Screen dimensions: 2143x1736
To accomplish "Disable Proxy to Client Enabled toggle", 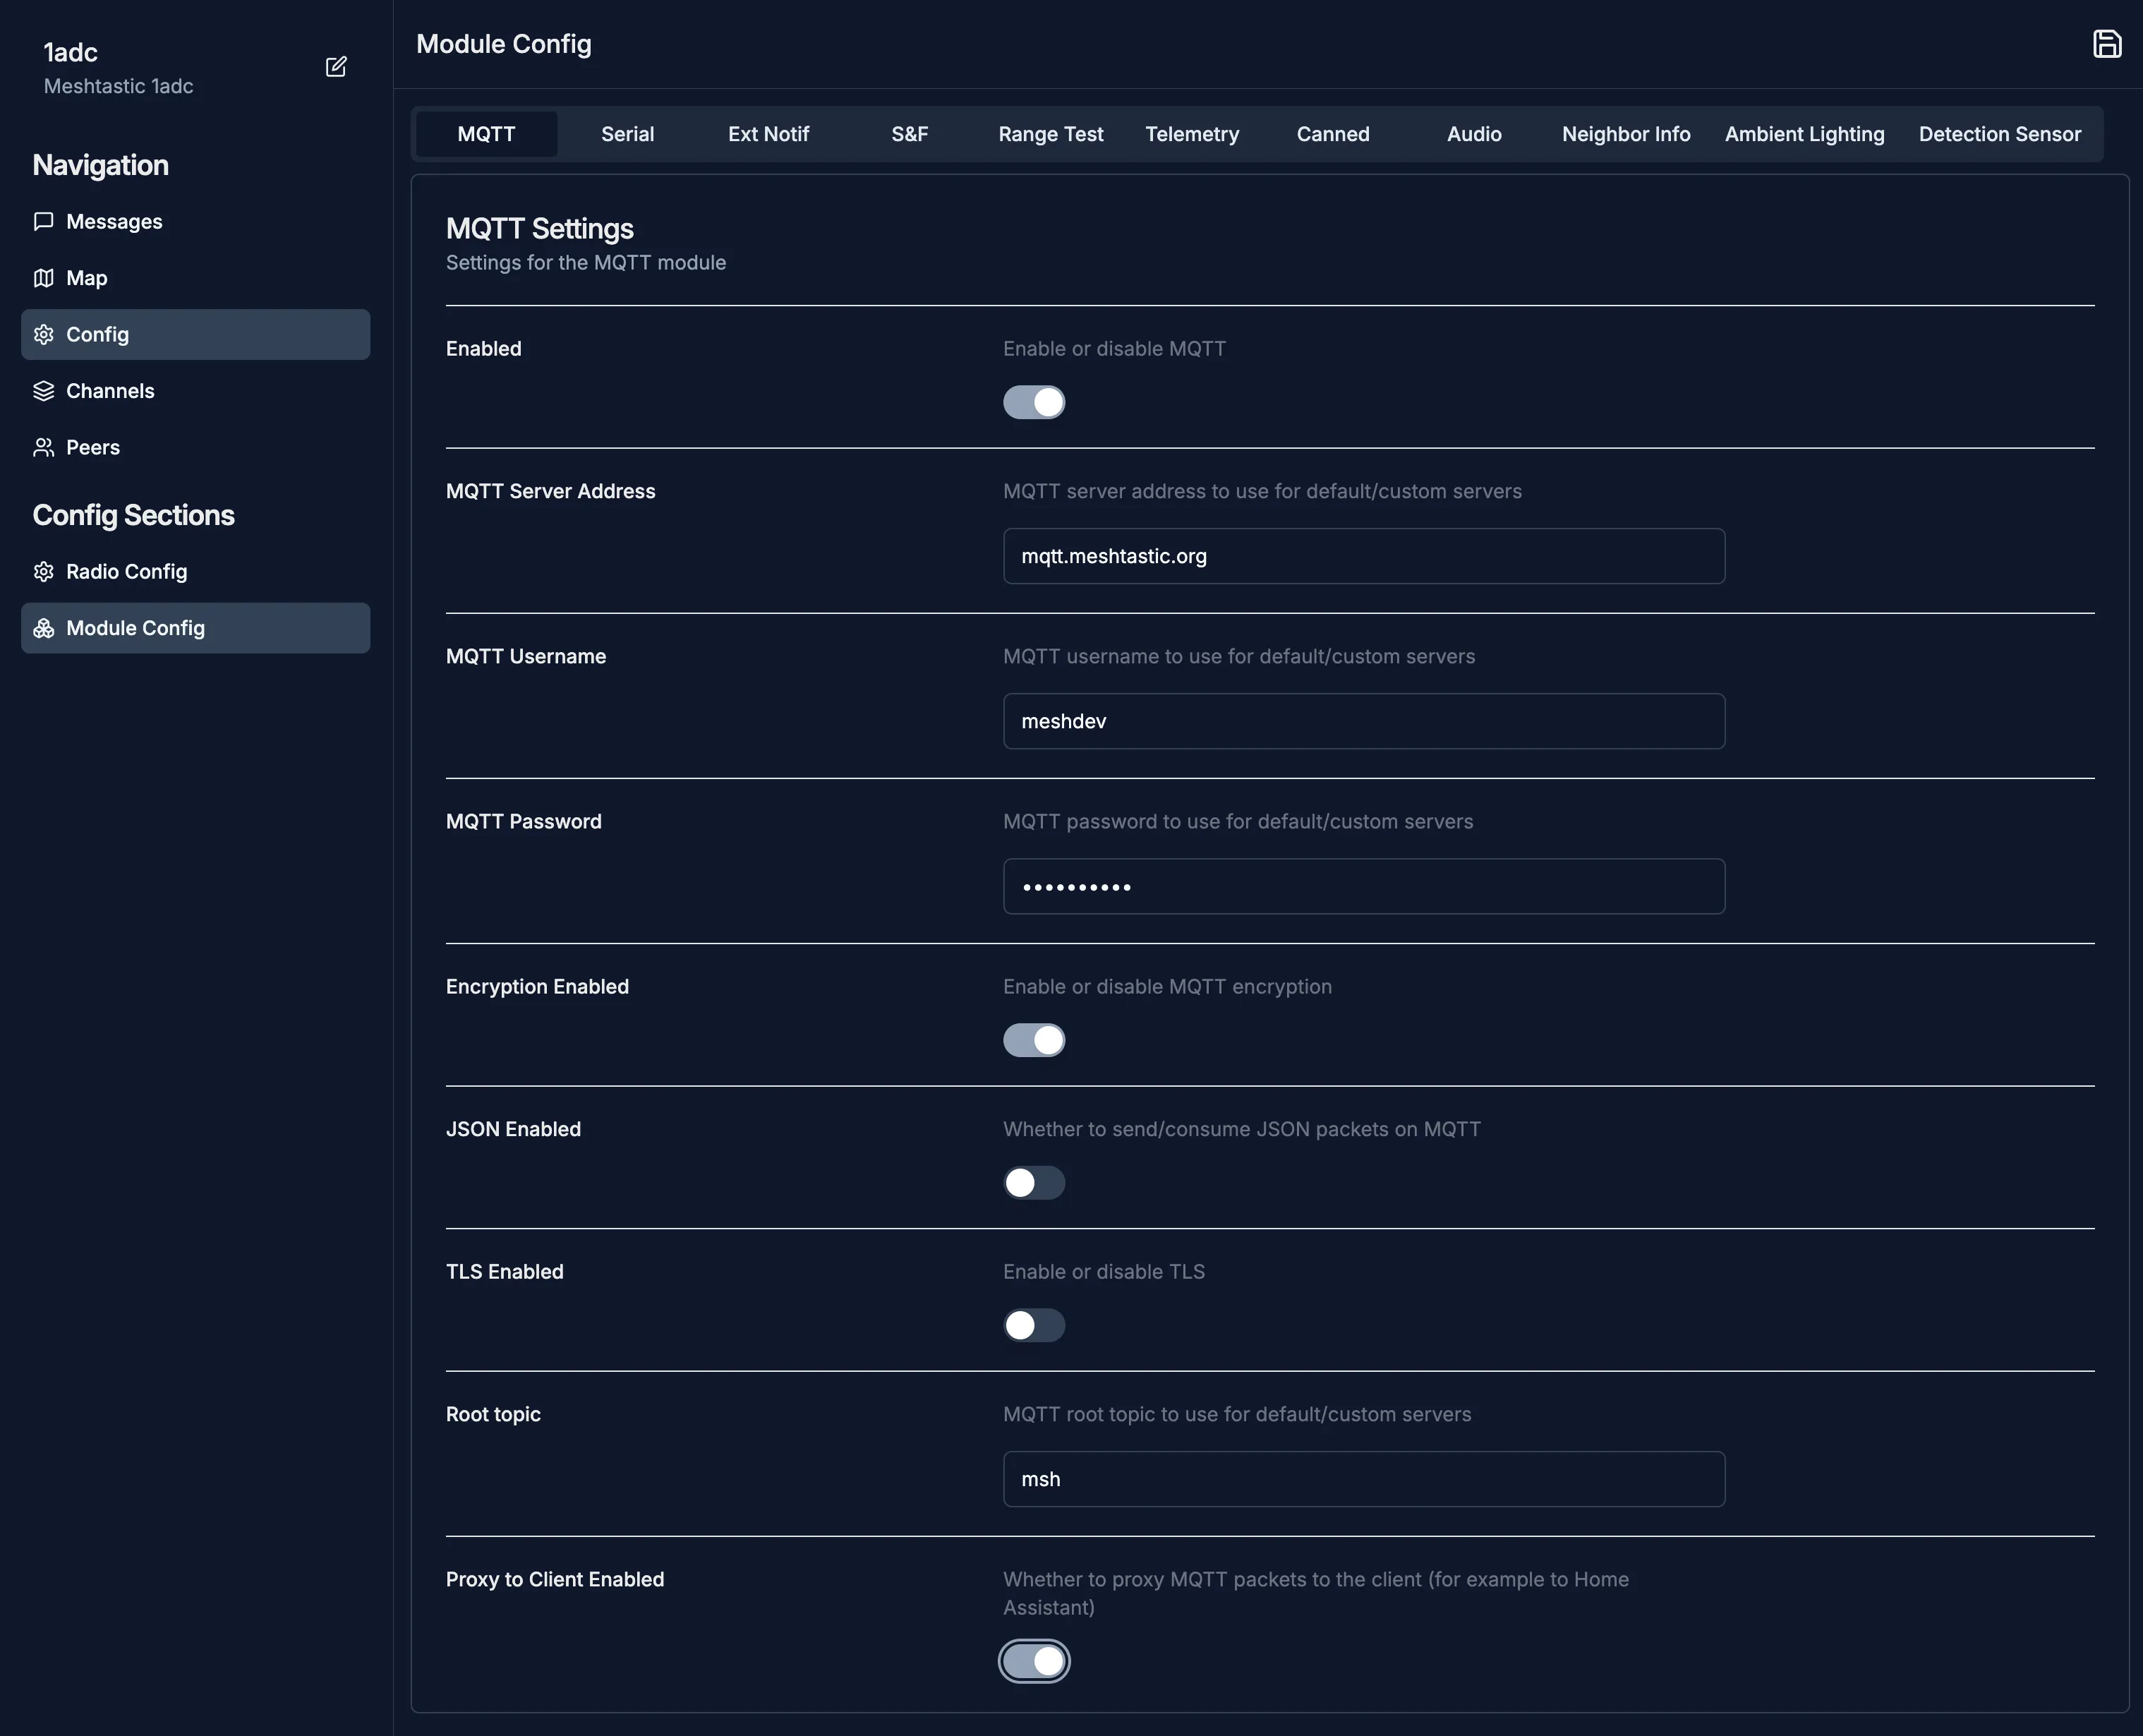I will 1033,1661.
